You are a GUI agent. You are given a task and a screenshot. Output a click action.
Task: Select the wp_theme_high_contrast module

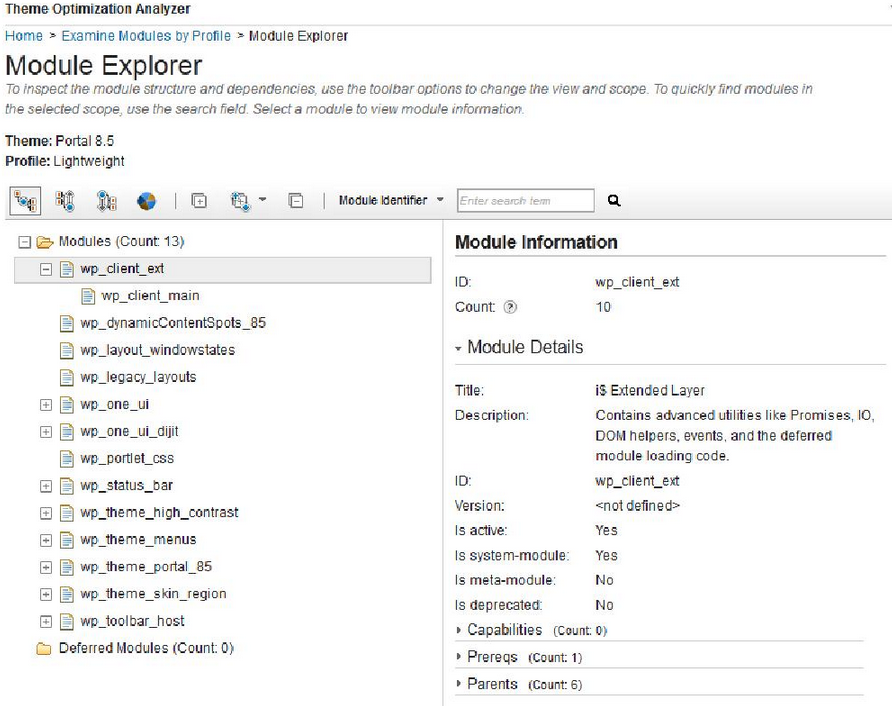point(159,513)
